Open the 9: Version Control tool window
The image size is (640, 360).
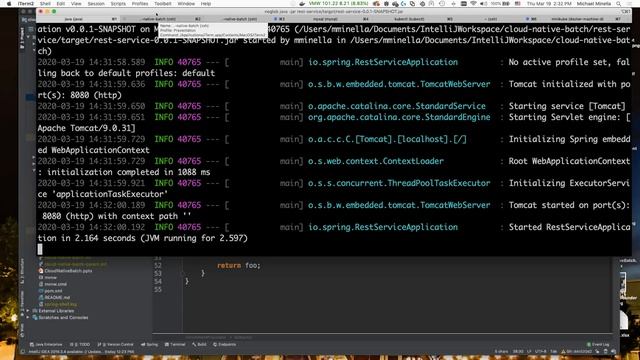(116, 344)
